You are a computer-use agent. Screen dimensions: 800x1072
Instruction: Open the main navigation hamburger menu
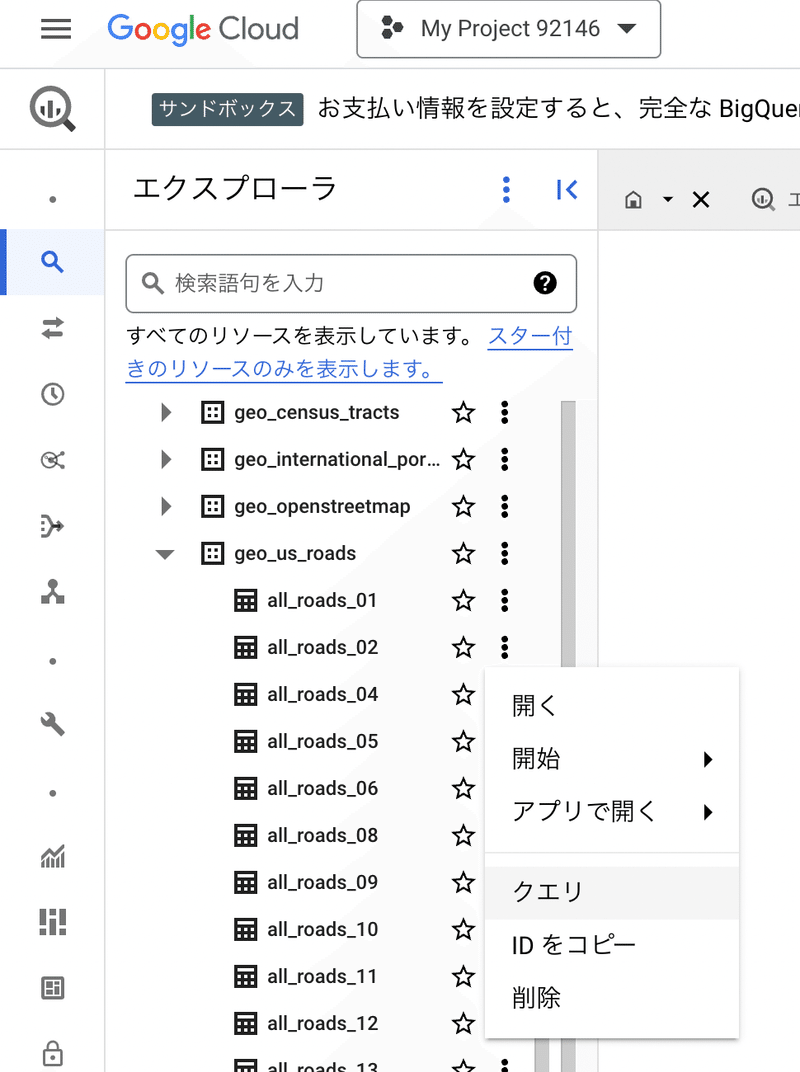[56, 29]
